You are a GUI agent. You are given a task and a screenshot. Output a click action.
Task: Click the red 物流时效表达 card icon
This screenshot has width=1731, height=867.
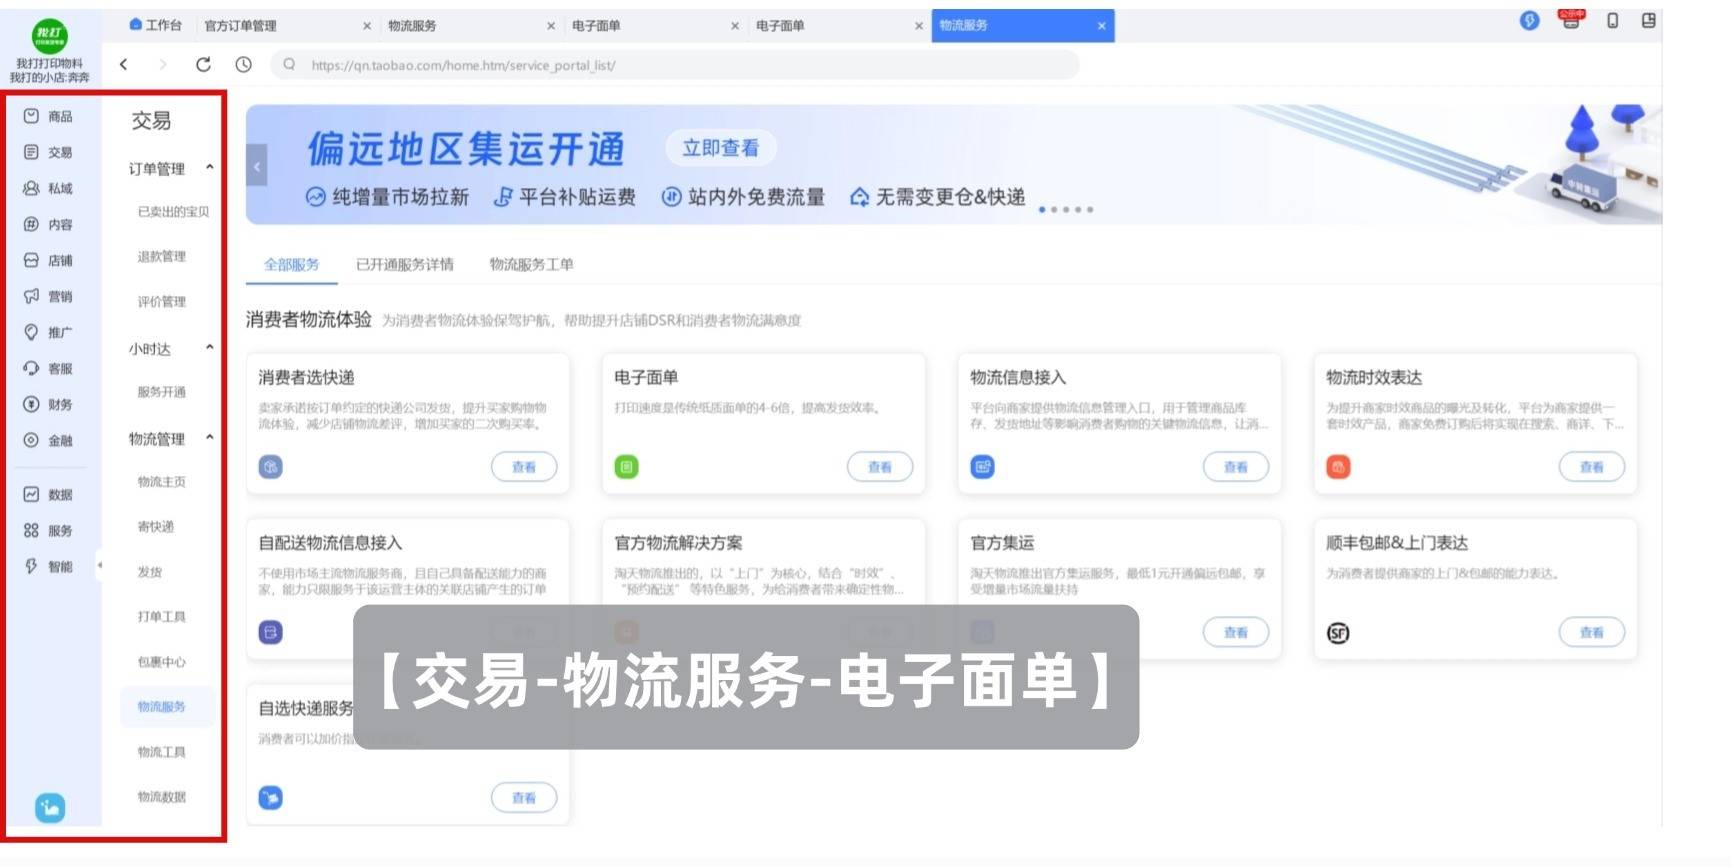click(1338, 466)
